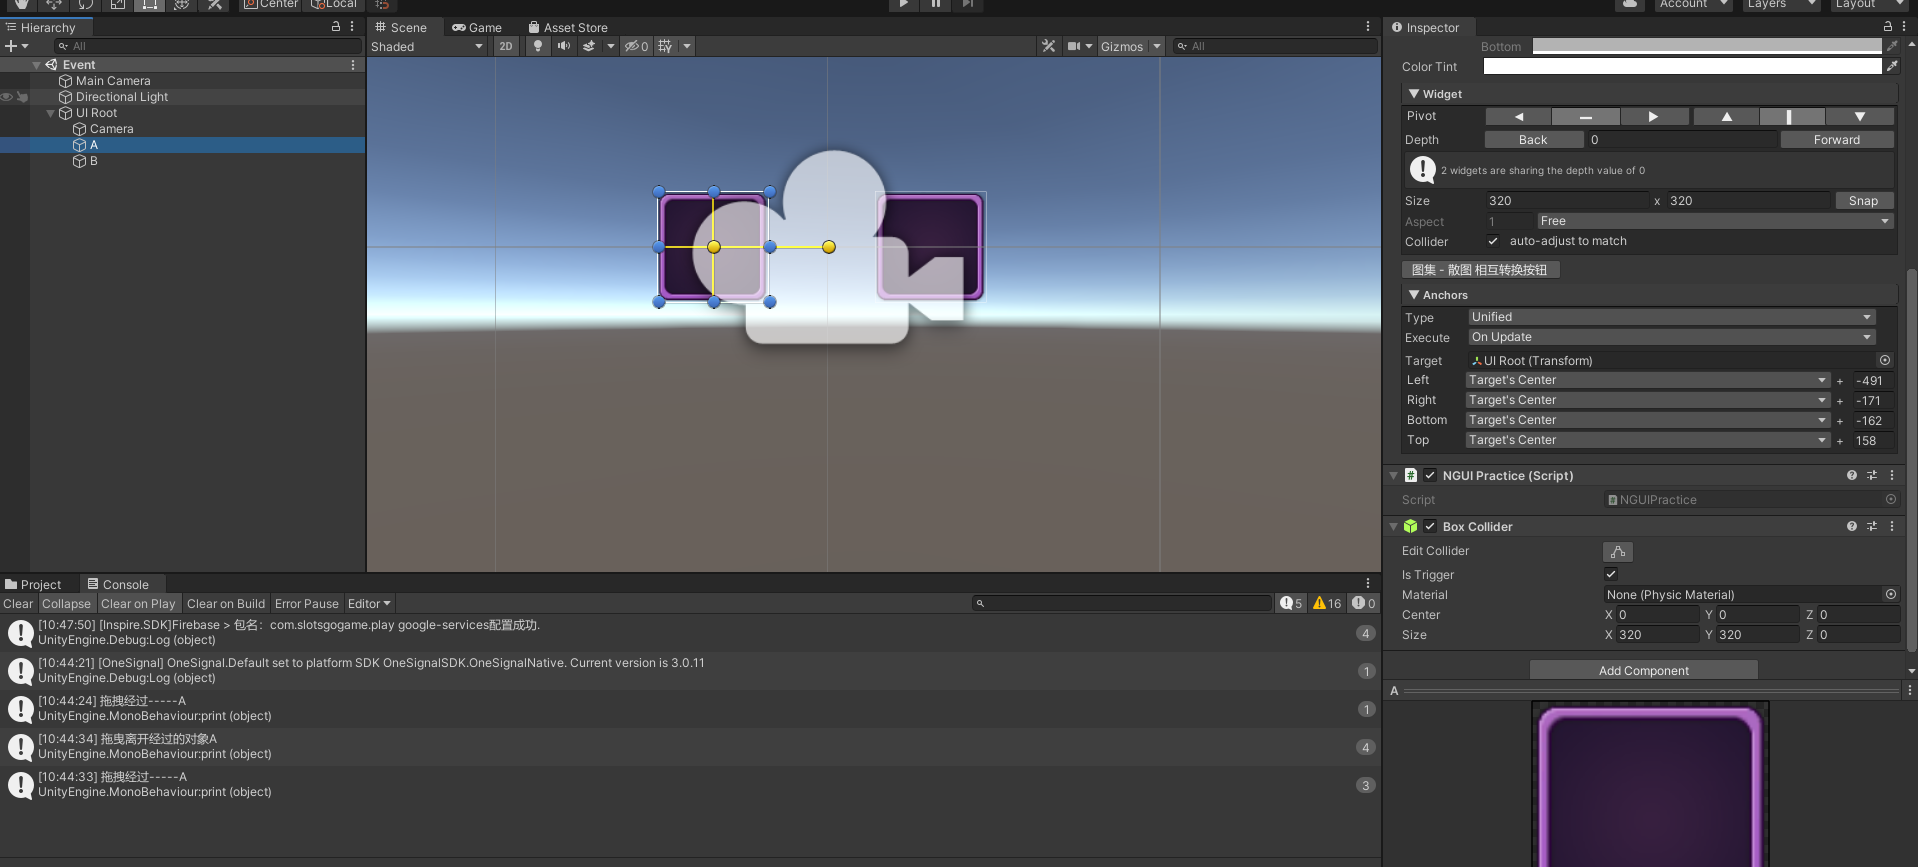The height and width of the screenshot is (867, 1918).
Task: Toggle 2D view mode
Action: 506,46
